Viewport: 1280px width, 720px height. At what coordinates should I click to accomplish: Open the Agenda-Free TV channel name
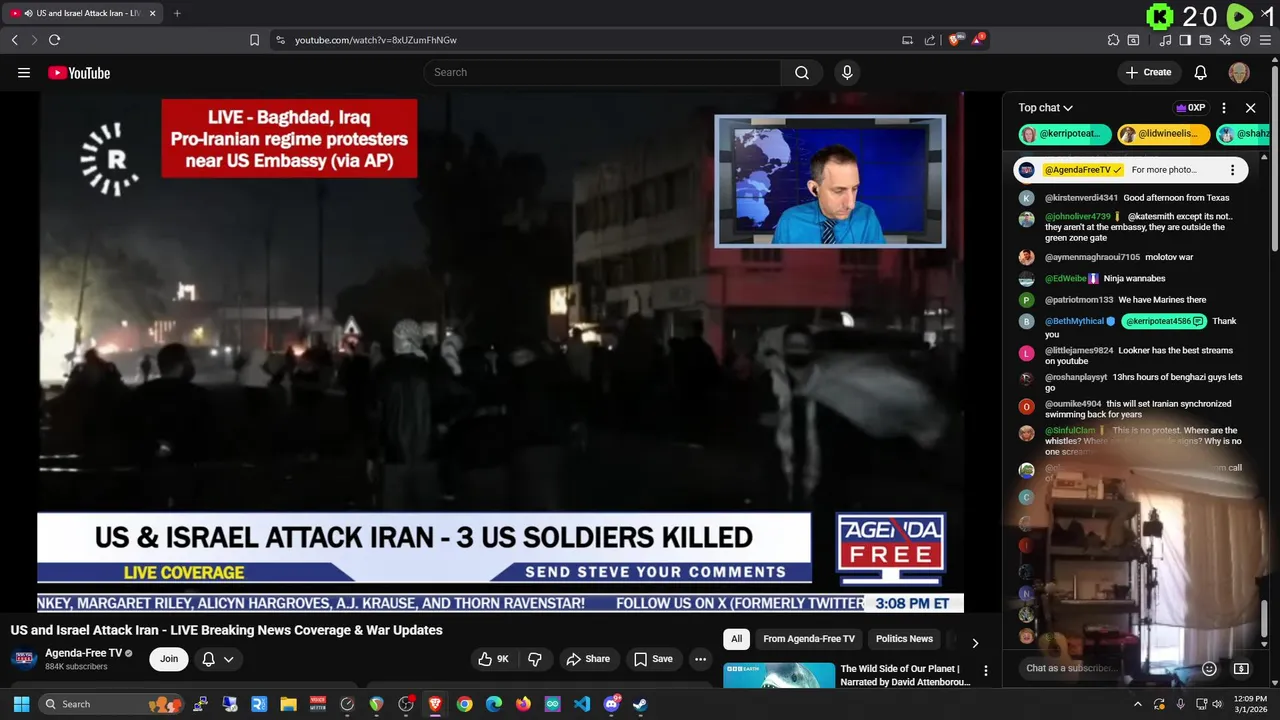[83, 653]
